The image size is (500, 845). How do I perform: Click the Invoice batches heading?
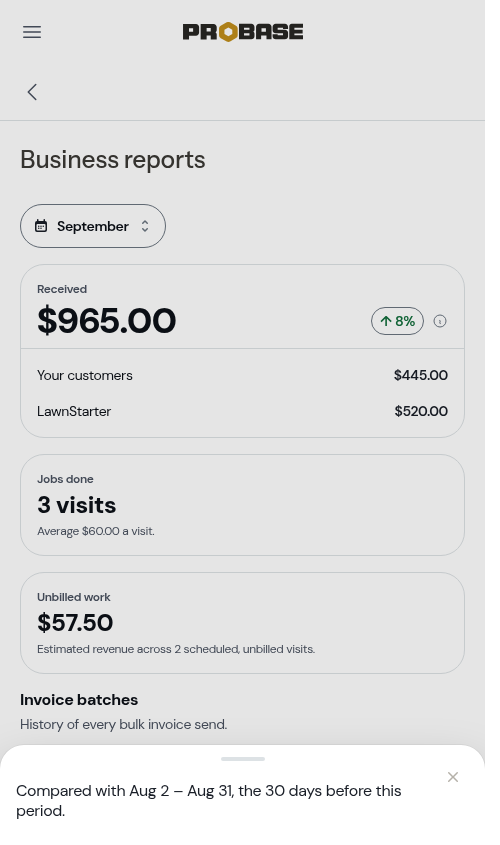pyautogui.click(x=79, y=699)
